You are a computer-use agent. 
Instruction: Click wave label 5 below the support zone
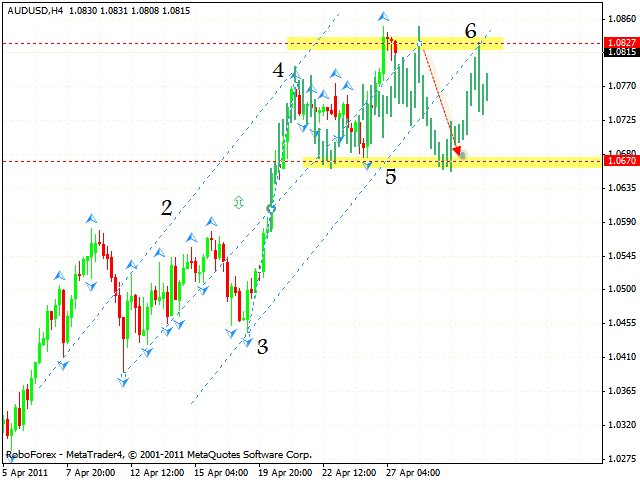[x=390, y=177]
